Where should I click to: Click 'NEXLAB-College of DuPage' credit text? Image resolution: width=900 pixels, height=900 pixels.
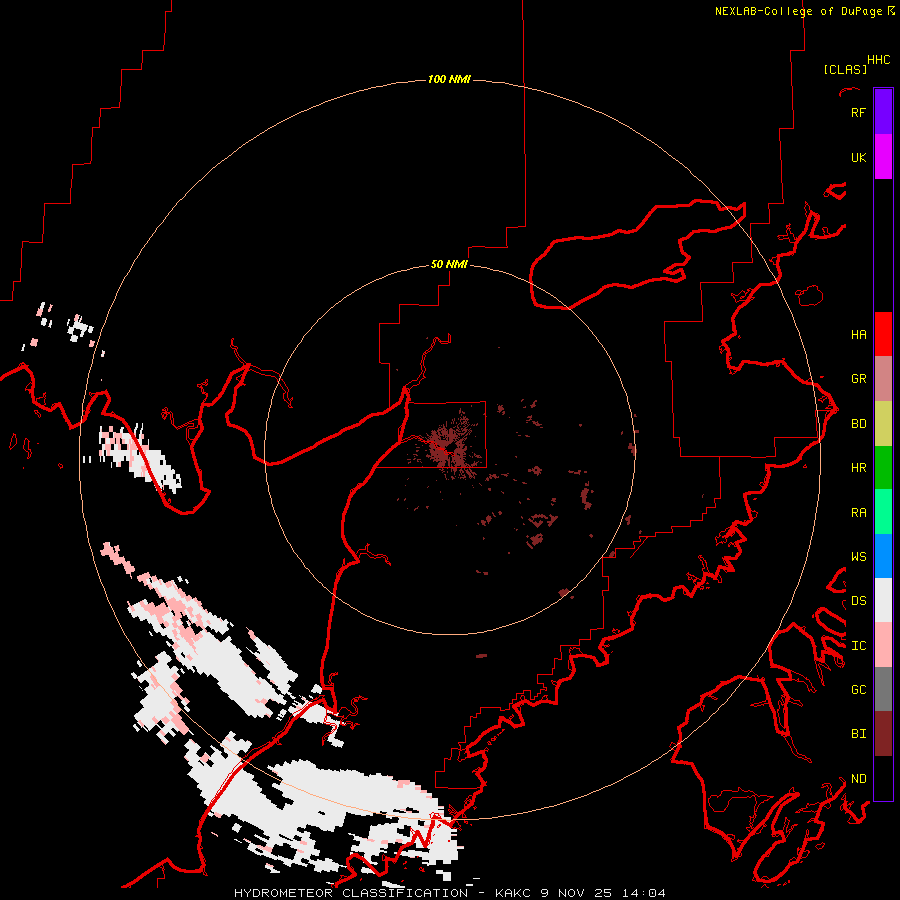point(798,11)
